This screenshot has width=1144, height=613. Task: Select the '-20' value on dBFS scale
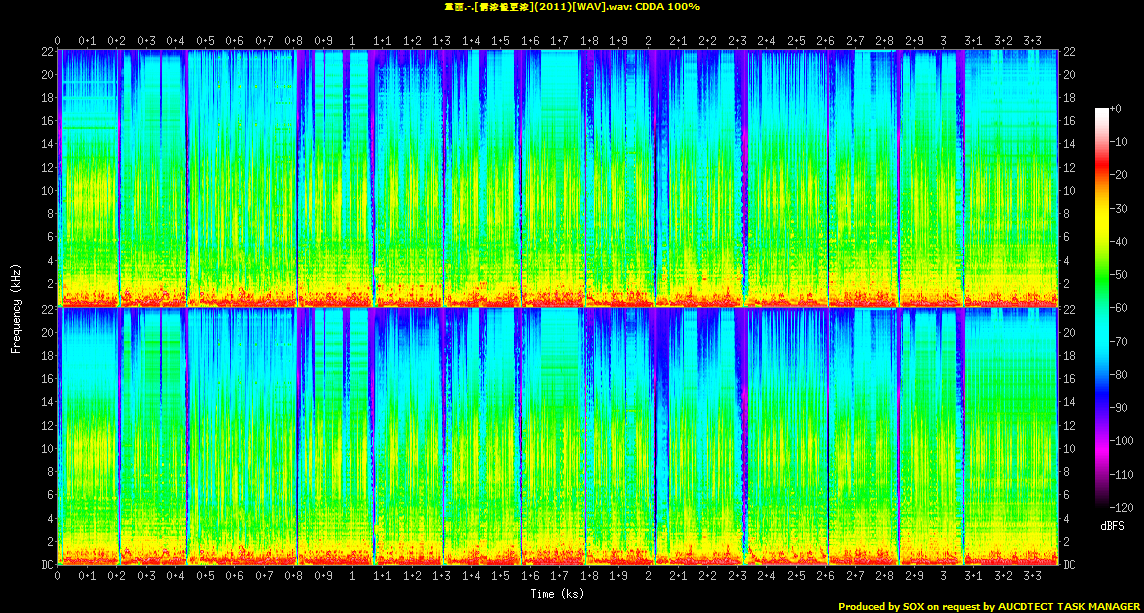pyautogui.click(x=1118, y=174)
